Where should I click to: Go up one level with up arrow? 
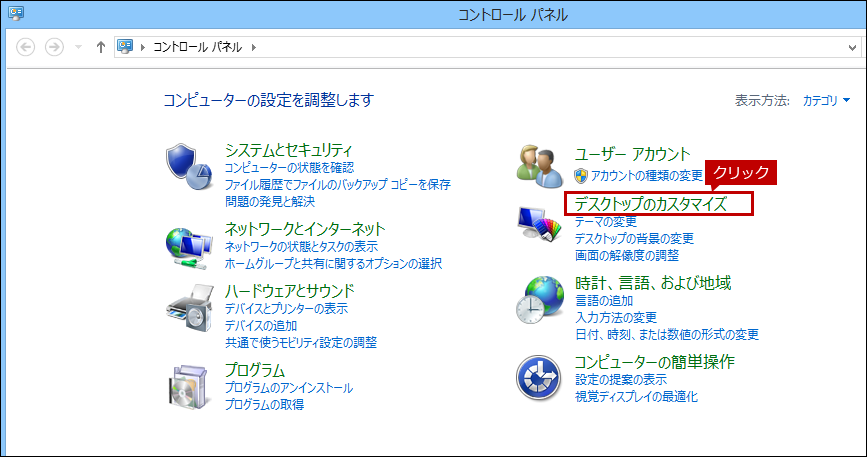(100, 48)
